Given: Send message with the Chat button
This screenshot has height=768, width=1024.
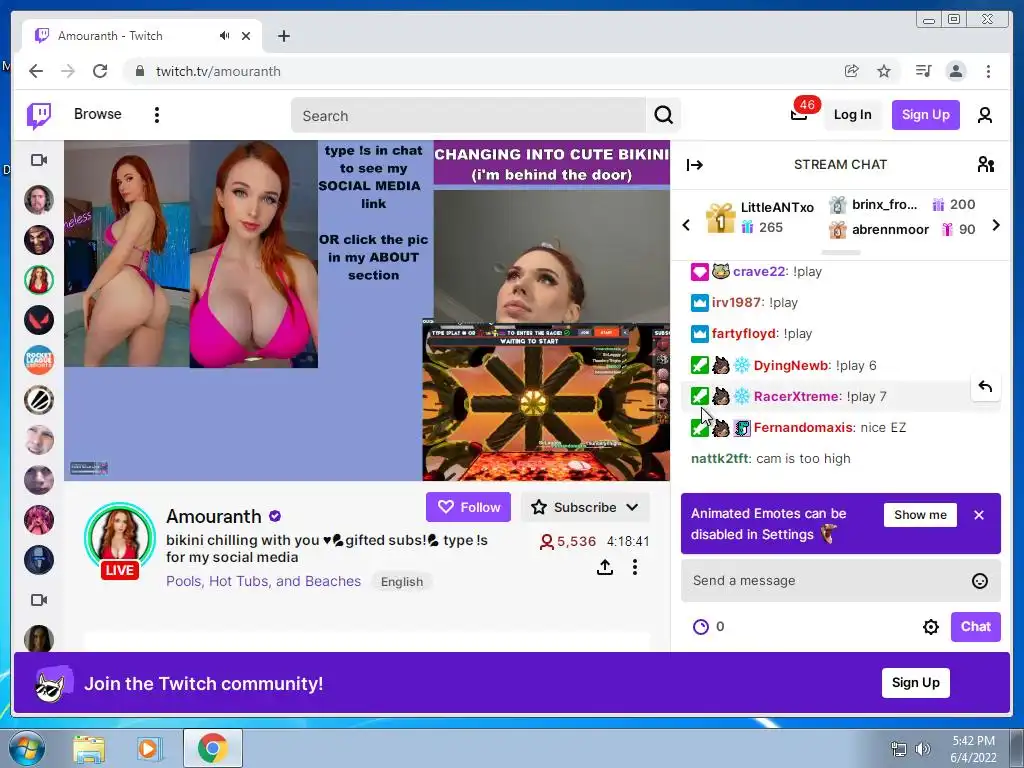Looking at the screenshot, I should (x=976, y=627).
